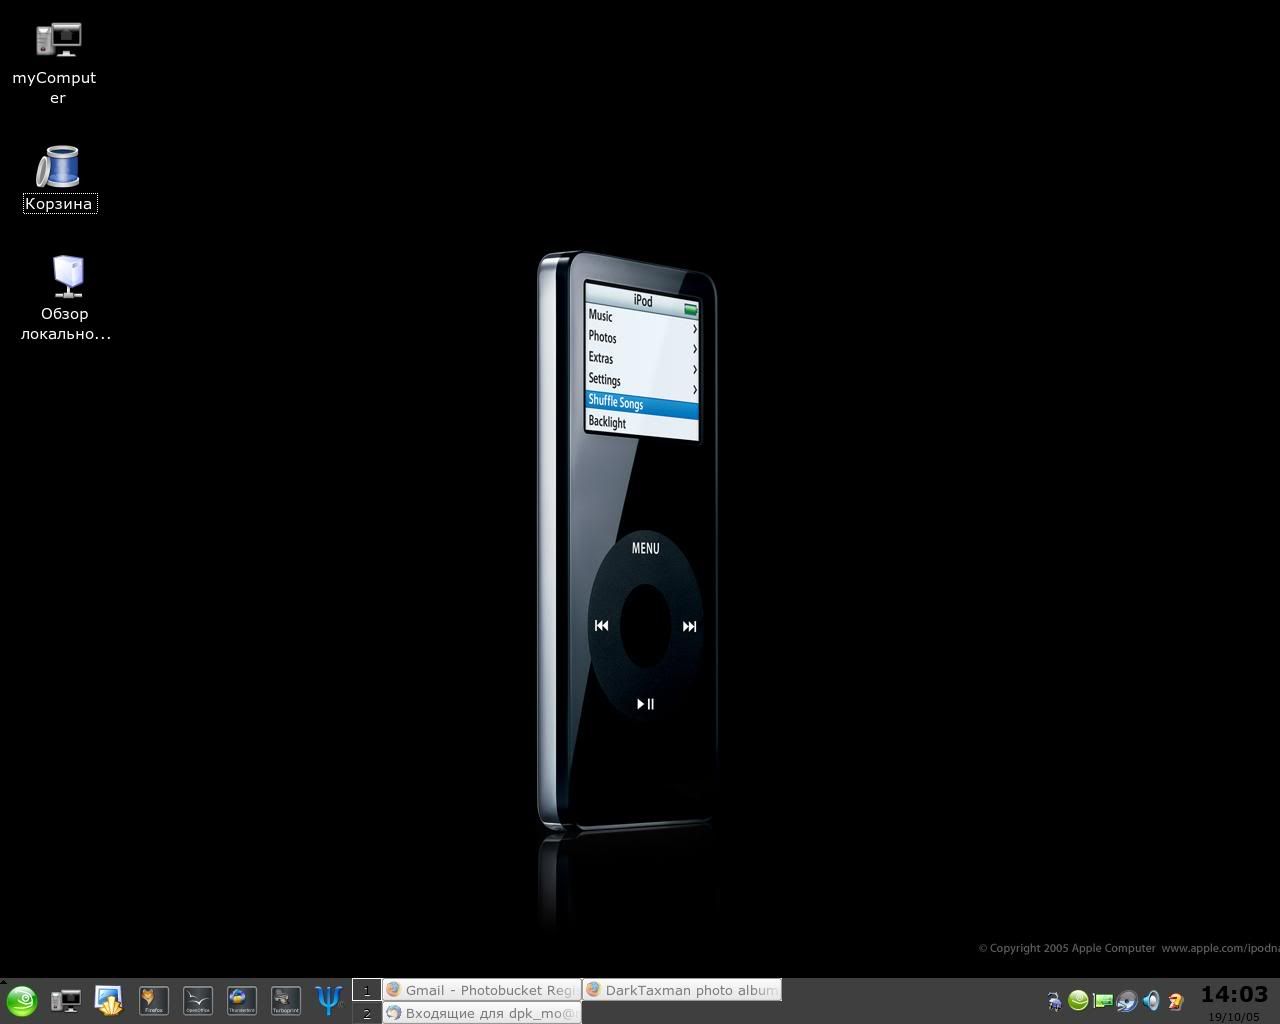Click the computer monitor panel icon

pos(66,1000)
